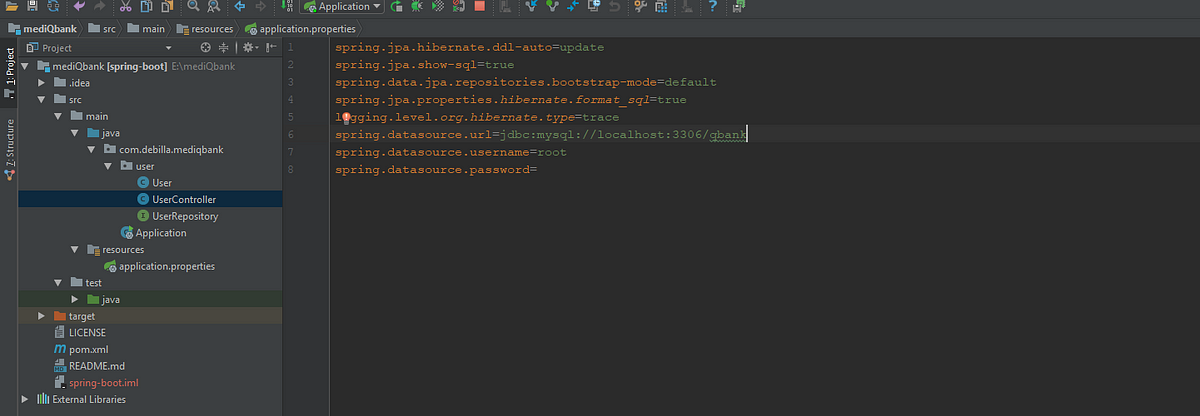Click the Copy toolbar icon
The image size is (1200, 416).
[x=146, y=7]
